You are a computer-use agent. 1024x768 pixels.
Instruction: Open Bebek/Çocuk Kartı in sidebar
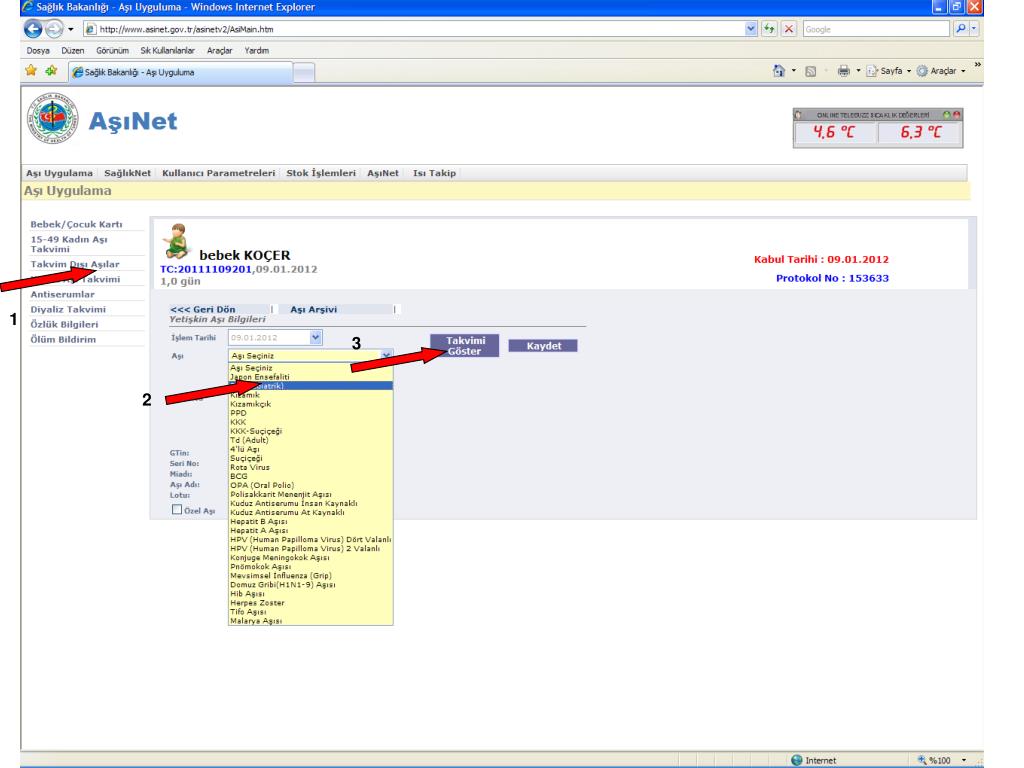76,224
